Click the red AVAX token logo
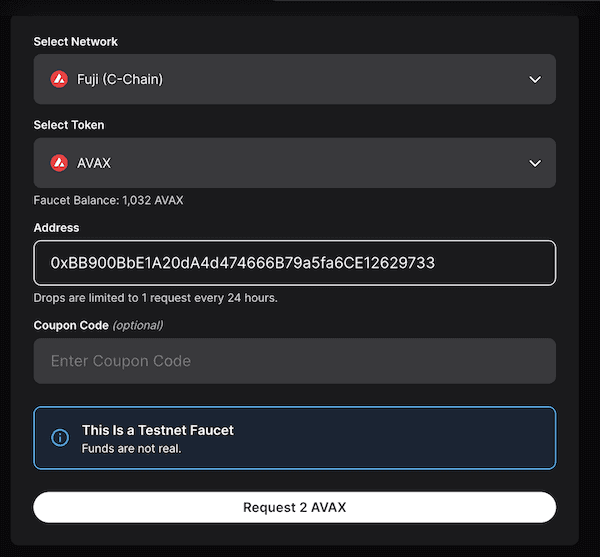This screenshot has height=557, width=600. [59, 163]
